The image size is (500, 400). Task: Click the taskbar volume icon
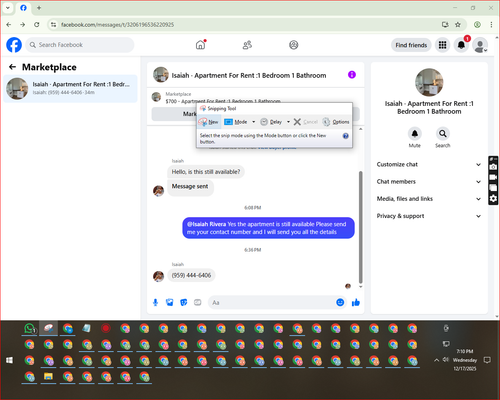click(x=446, y=360)
